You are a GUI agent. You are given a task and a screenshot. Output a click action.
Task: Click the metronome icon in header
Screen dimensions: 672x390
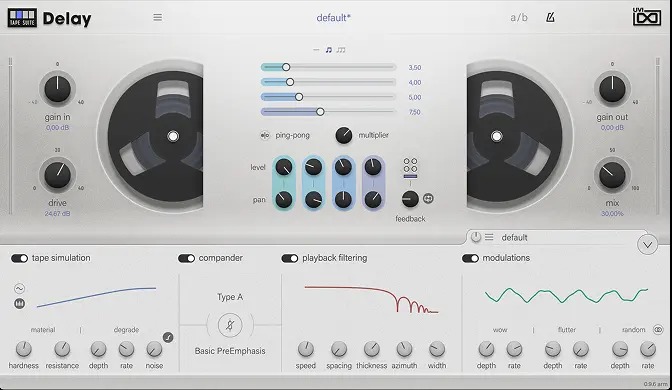(550, 18)
